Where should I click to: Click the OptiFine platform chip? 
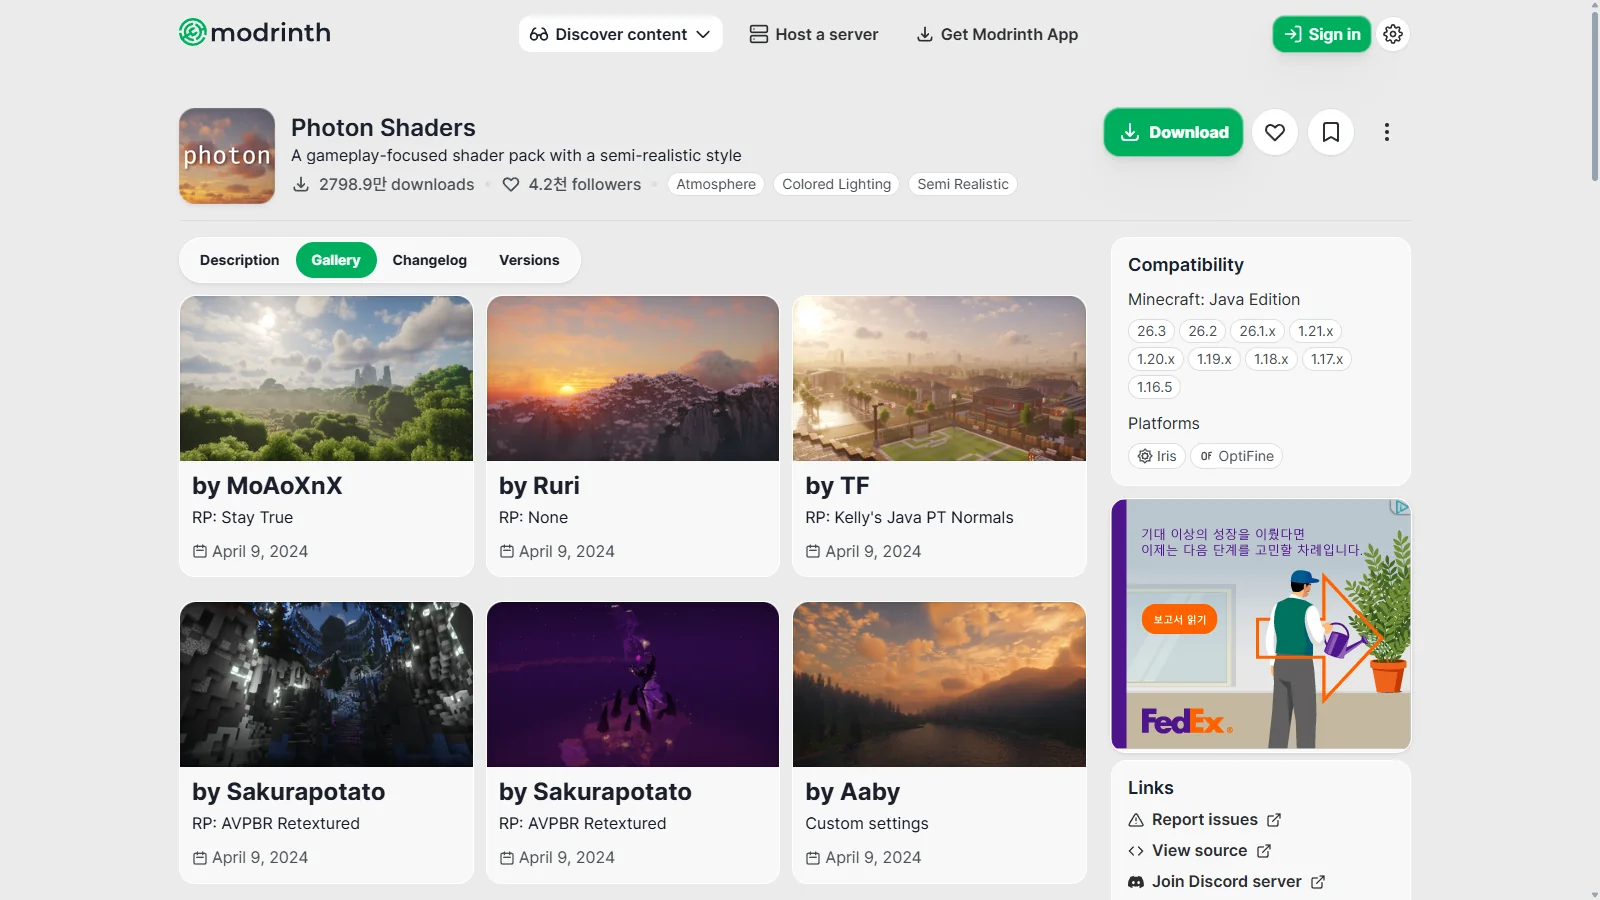pos(1237,456)
